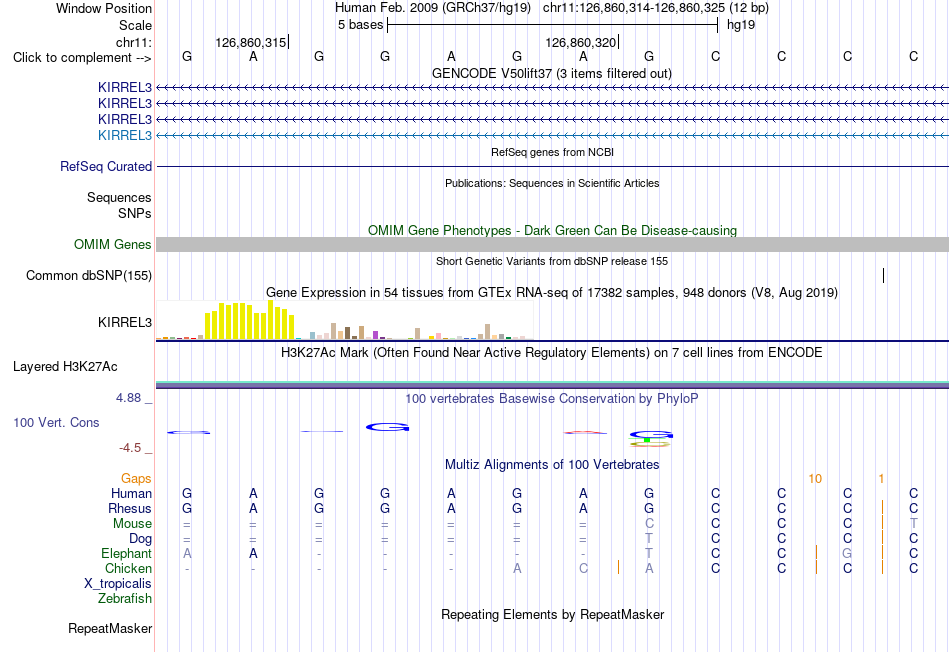Select the Human species row label
This screenshot has height=652, width=950.
(x=131, y=493)
